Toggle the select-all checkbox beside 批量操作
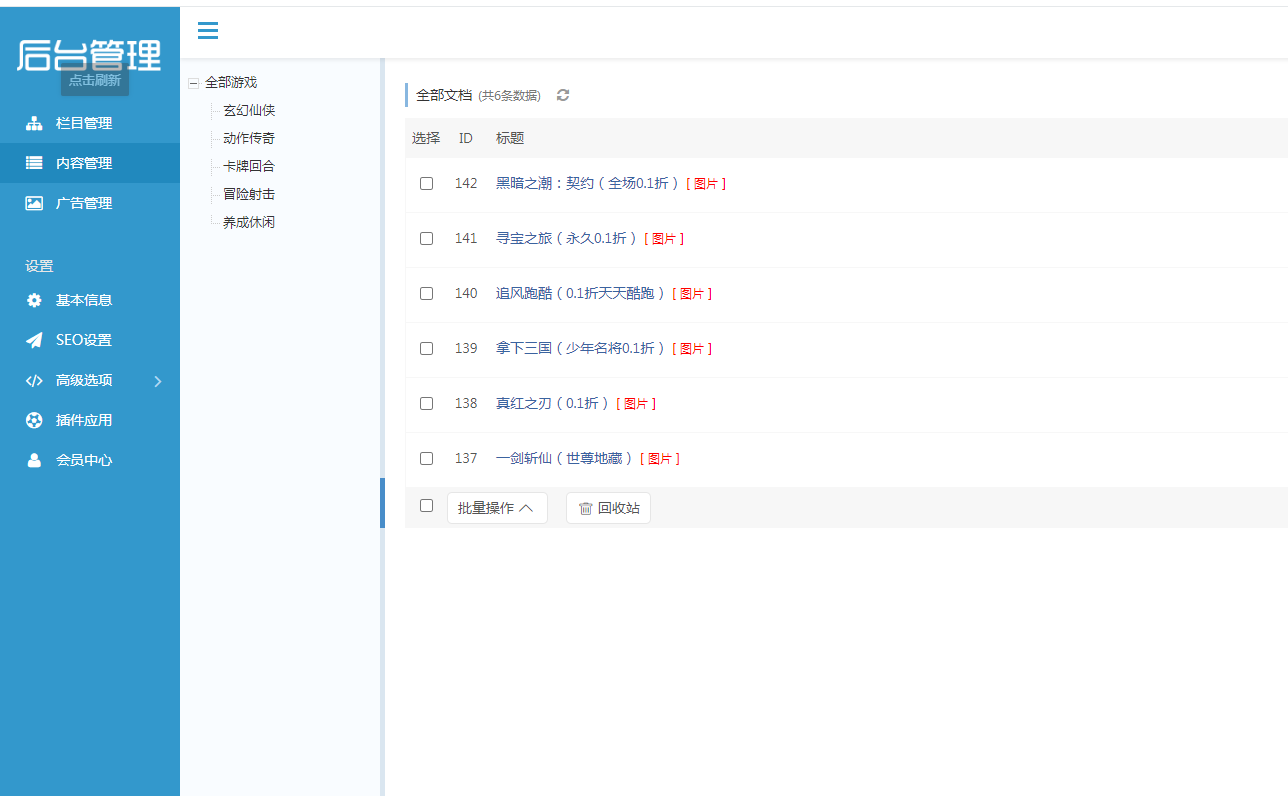 coord(426,505)
